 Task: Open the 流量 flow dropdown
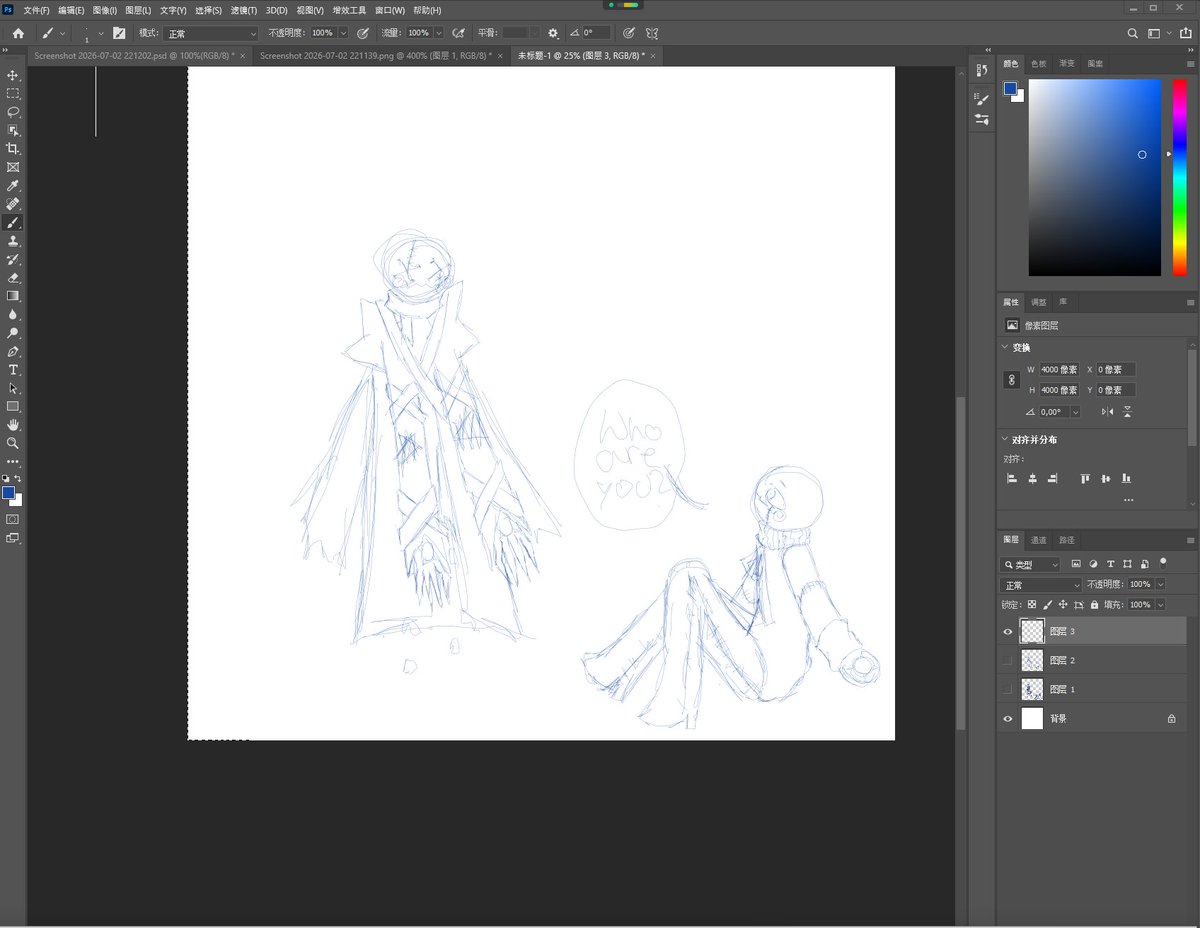pos(438,33)
